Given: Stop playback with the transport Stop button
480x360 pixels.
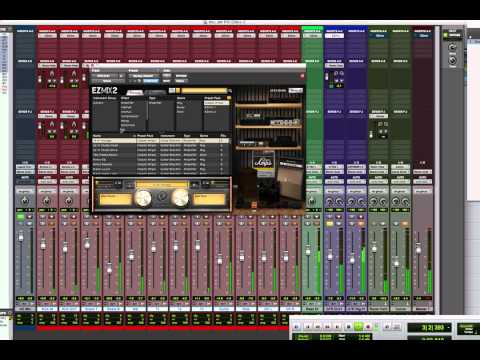Looking at the screenshot, I should coord(348,327).
